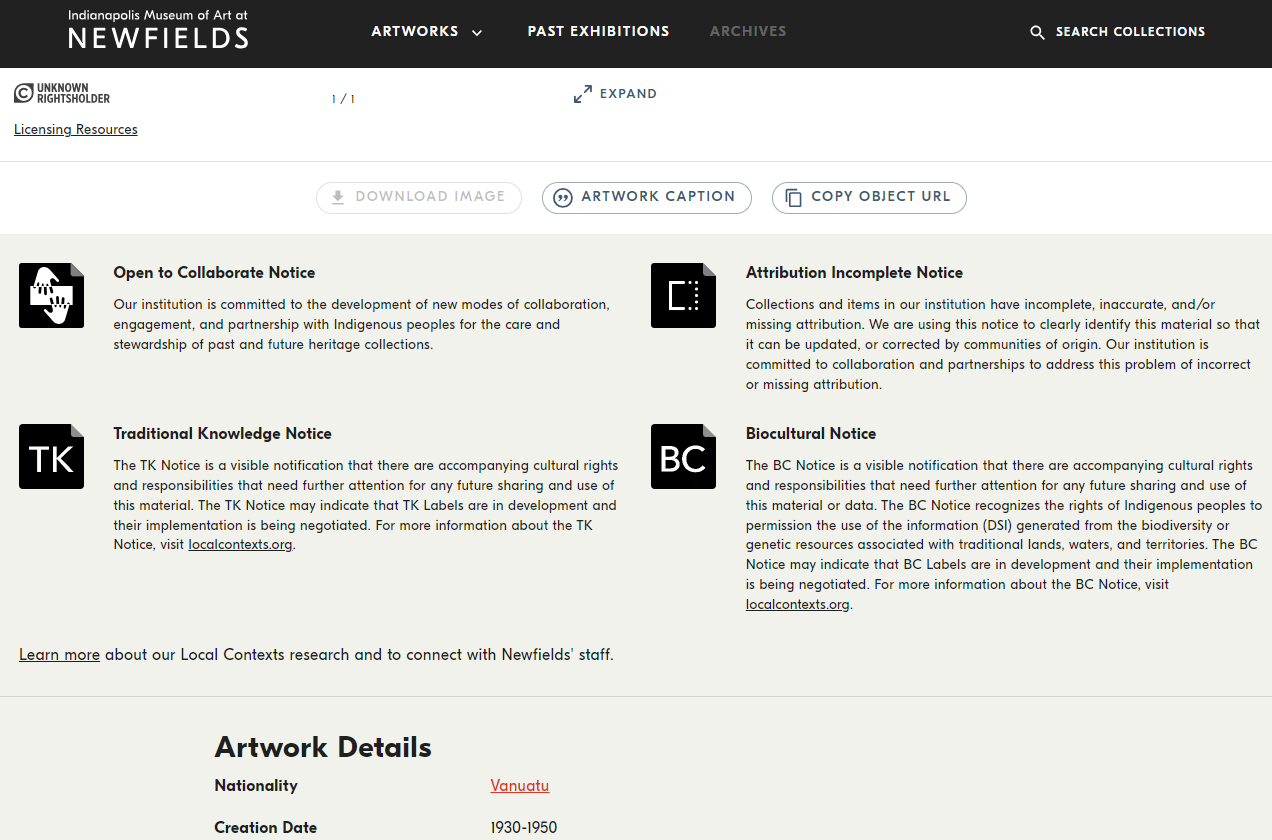Image resolution: width=1272 pixels, height=840 pixels.
Task: Click the Attribution Incomplete bracket icon
Action: tap(683, 295)
